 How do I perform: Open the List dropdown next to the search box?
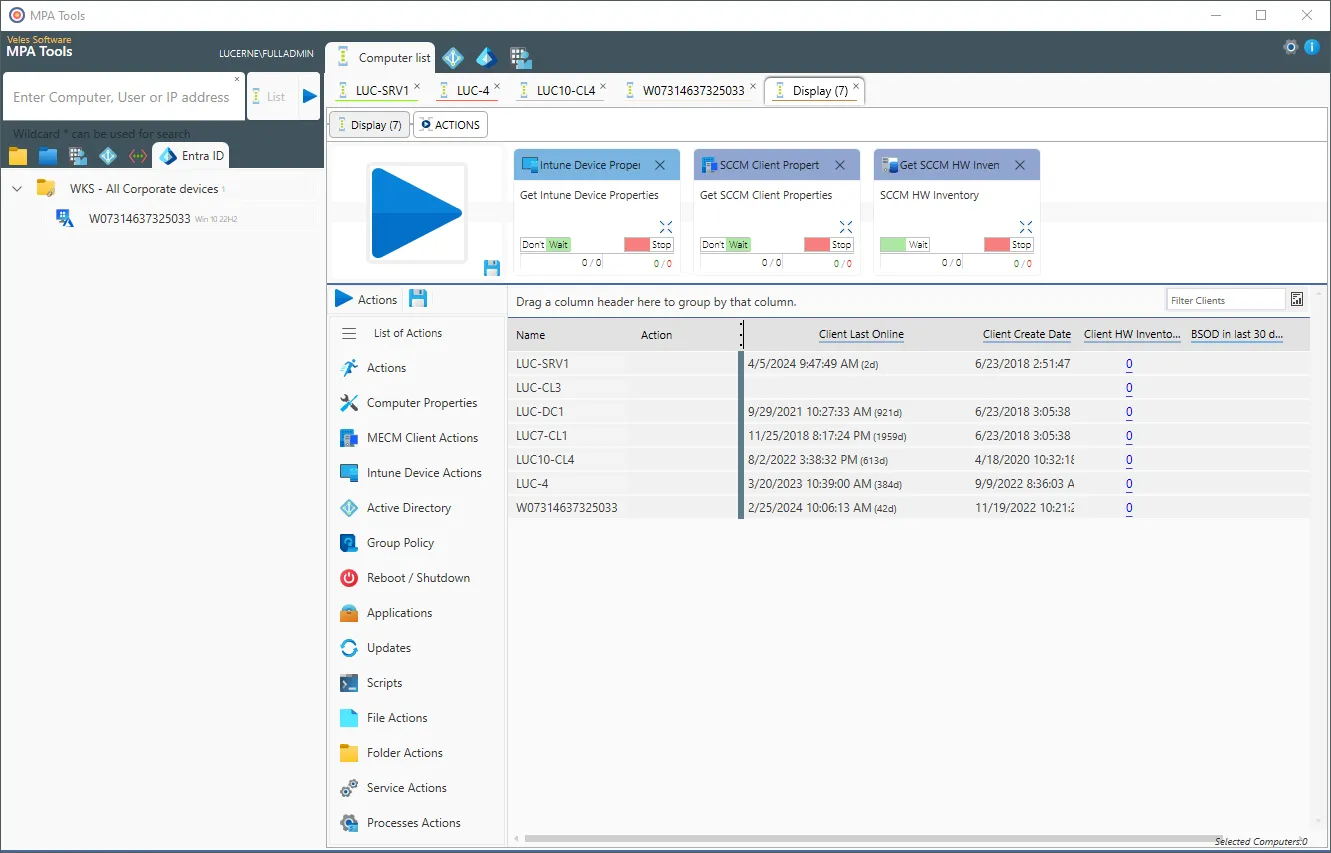[x=269, y=96]
